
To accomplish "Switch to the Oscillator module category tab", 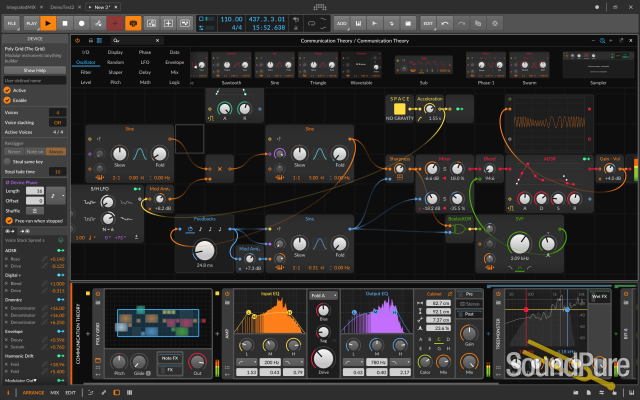I will pyautogui.click(x=86, y=61).
